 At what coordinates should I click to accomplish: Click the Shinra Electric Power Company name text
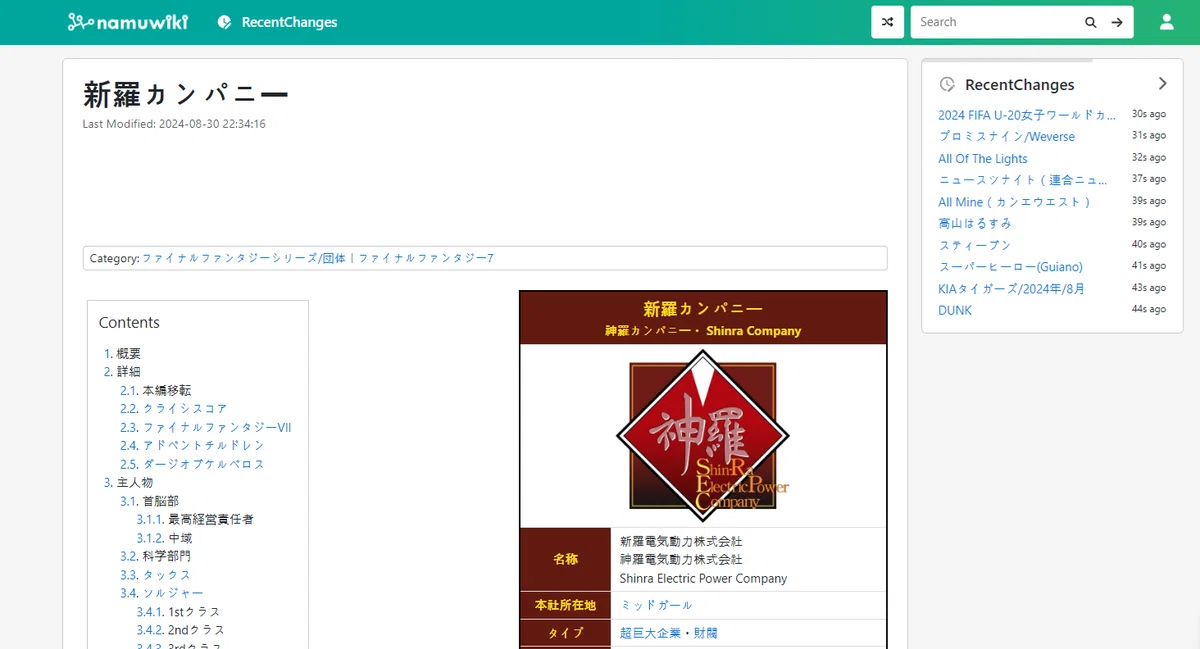(703, 578)
